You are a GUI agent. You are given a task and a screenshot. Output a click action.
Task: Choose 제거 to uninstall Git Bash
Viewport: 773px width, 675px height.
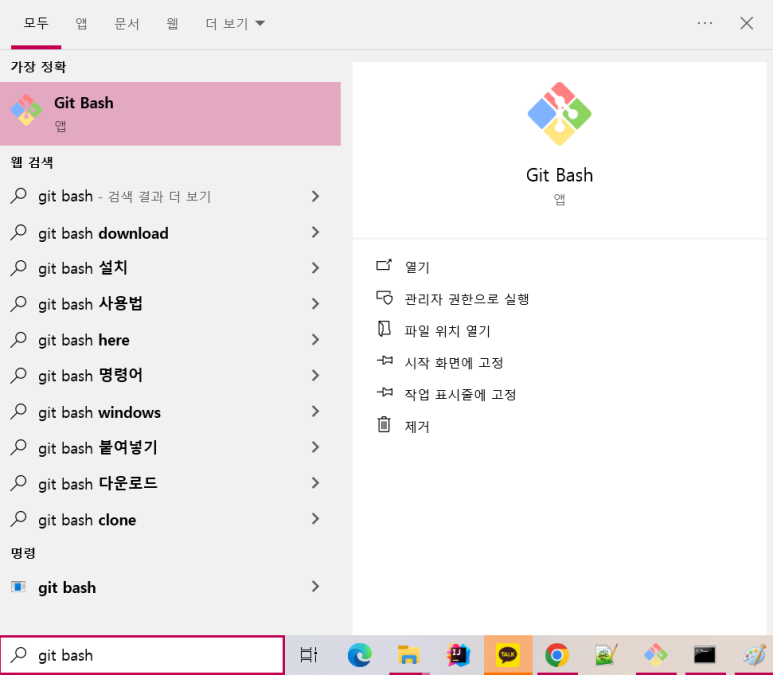(x=417, y=426)
